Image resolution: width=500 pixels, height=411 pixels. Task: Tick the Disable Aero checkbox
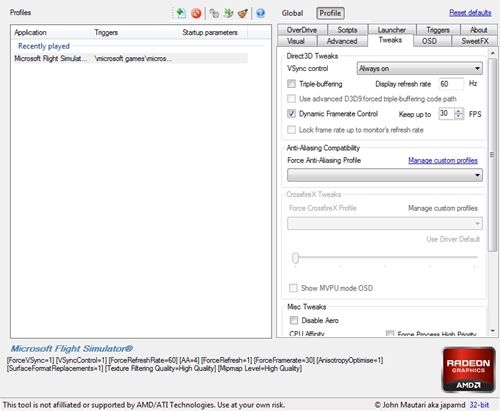point(294,320)
